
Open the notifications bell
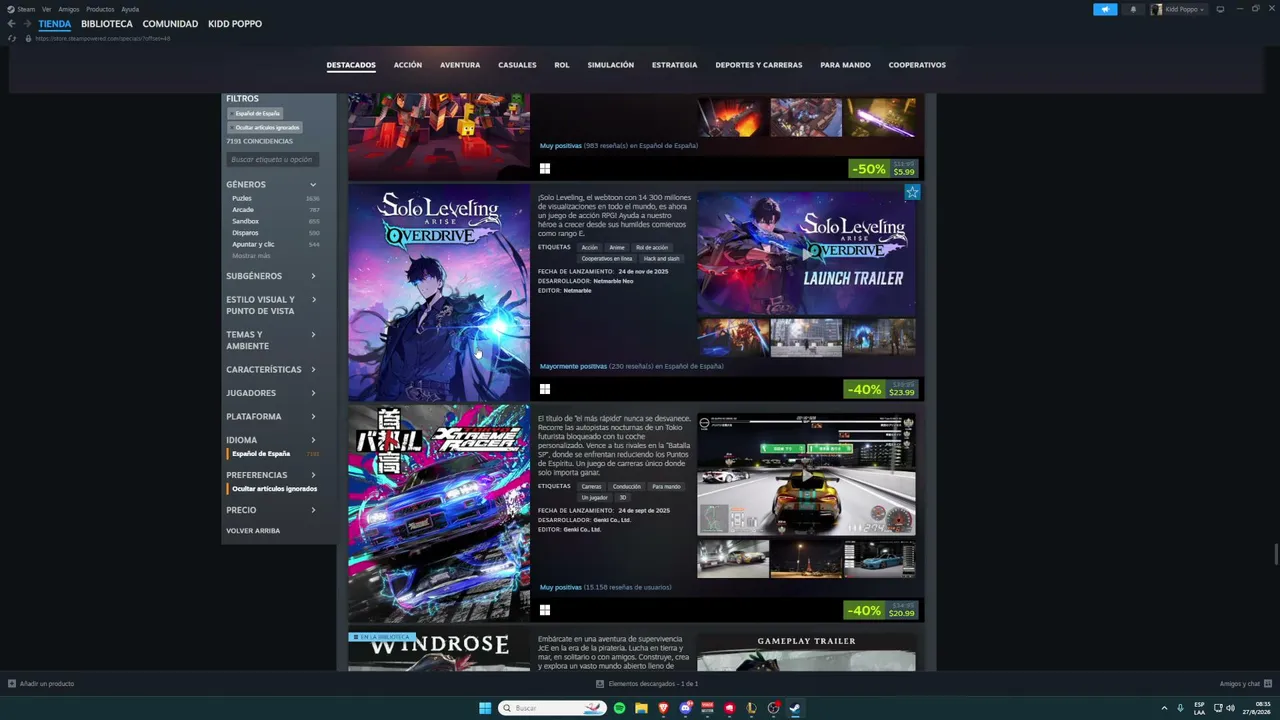[x=1133, y=9]
